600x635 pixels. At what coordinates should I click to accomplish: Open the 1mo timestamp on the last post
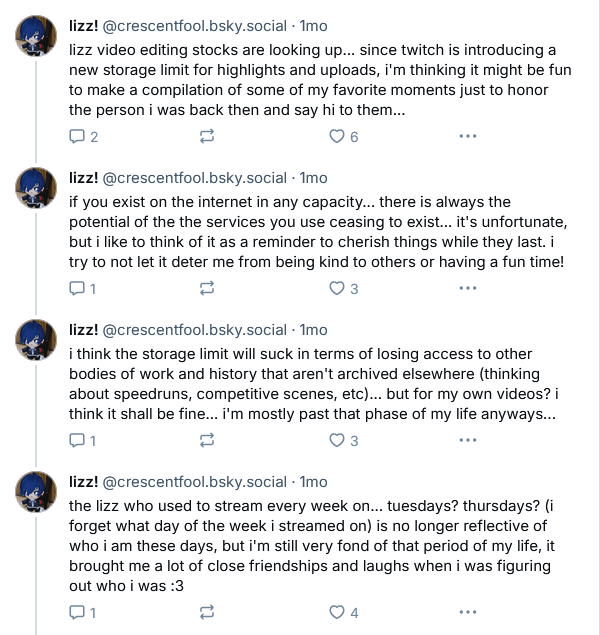tap(313, 482)
